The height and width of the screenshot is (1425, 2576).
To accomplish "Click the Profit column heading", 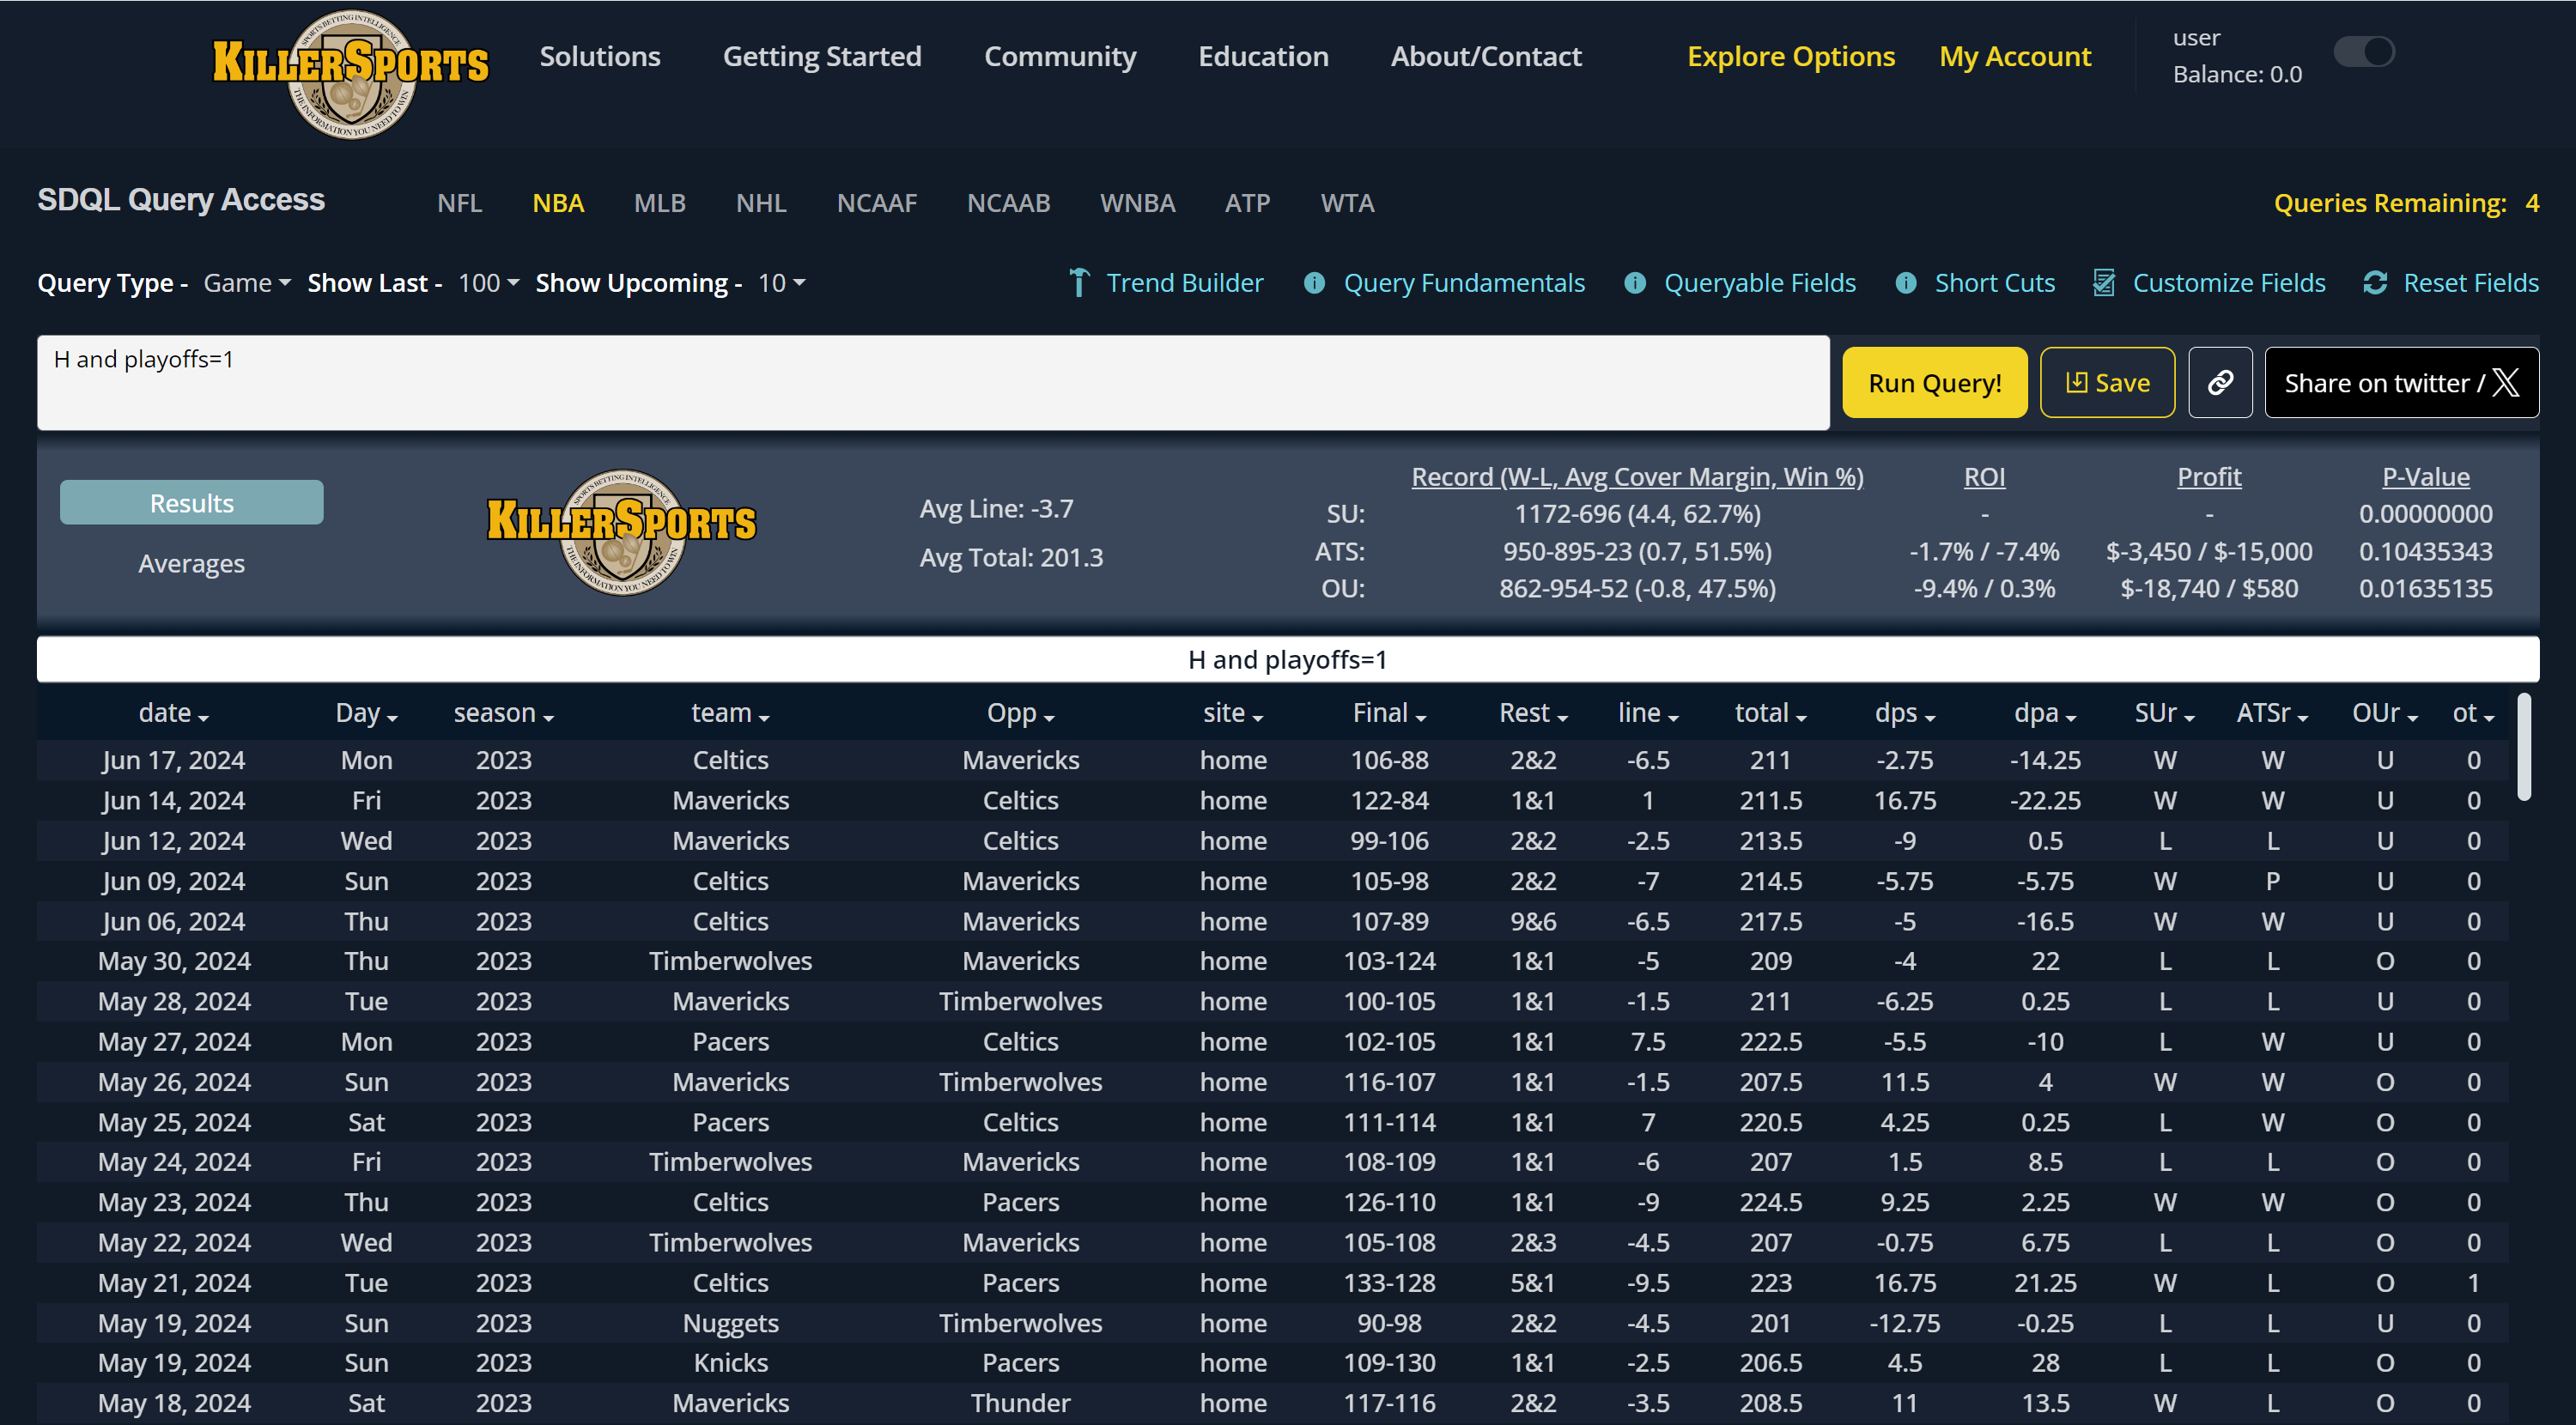I will pos(2209,477).
